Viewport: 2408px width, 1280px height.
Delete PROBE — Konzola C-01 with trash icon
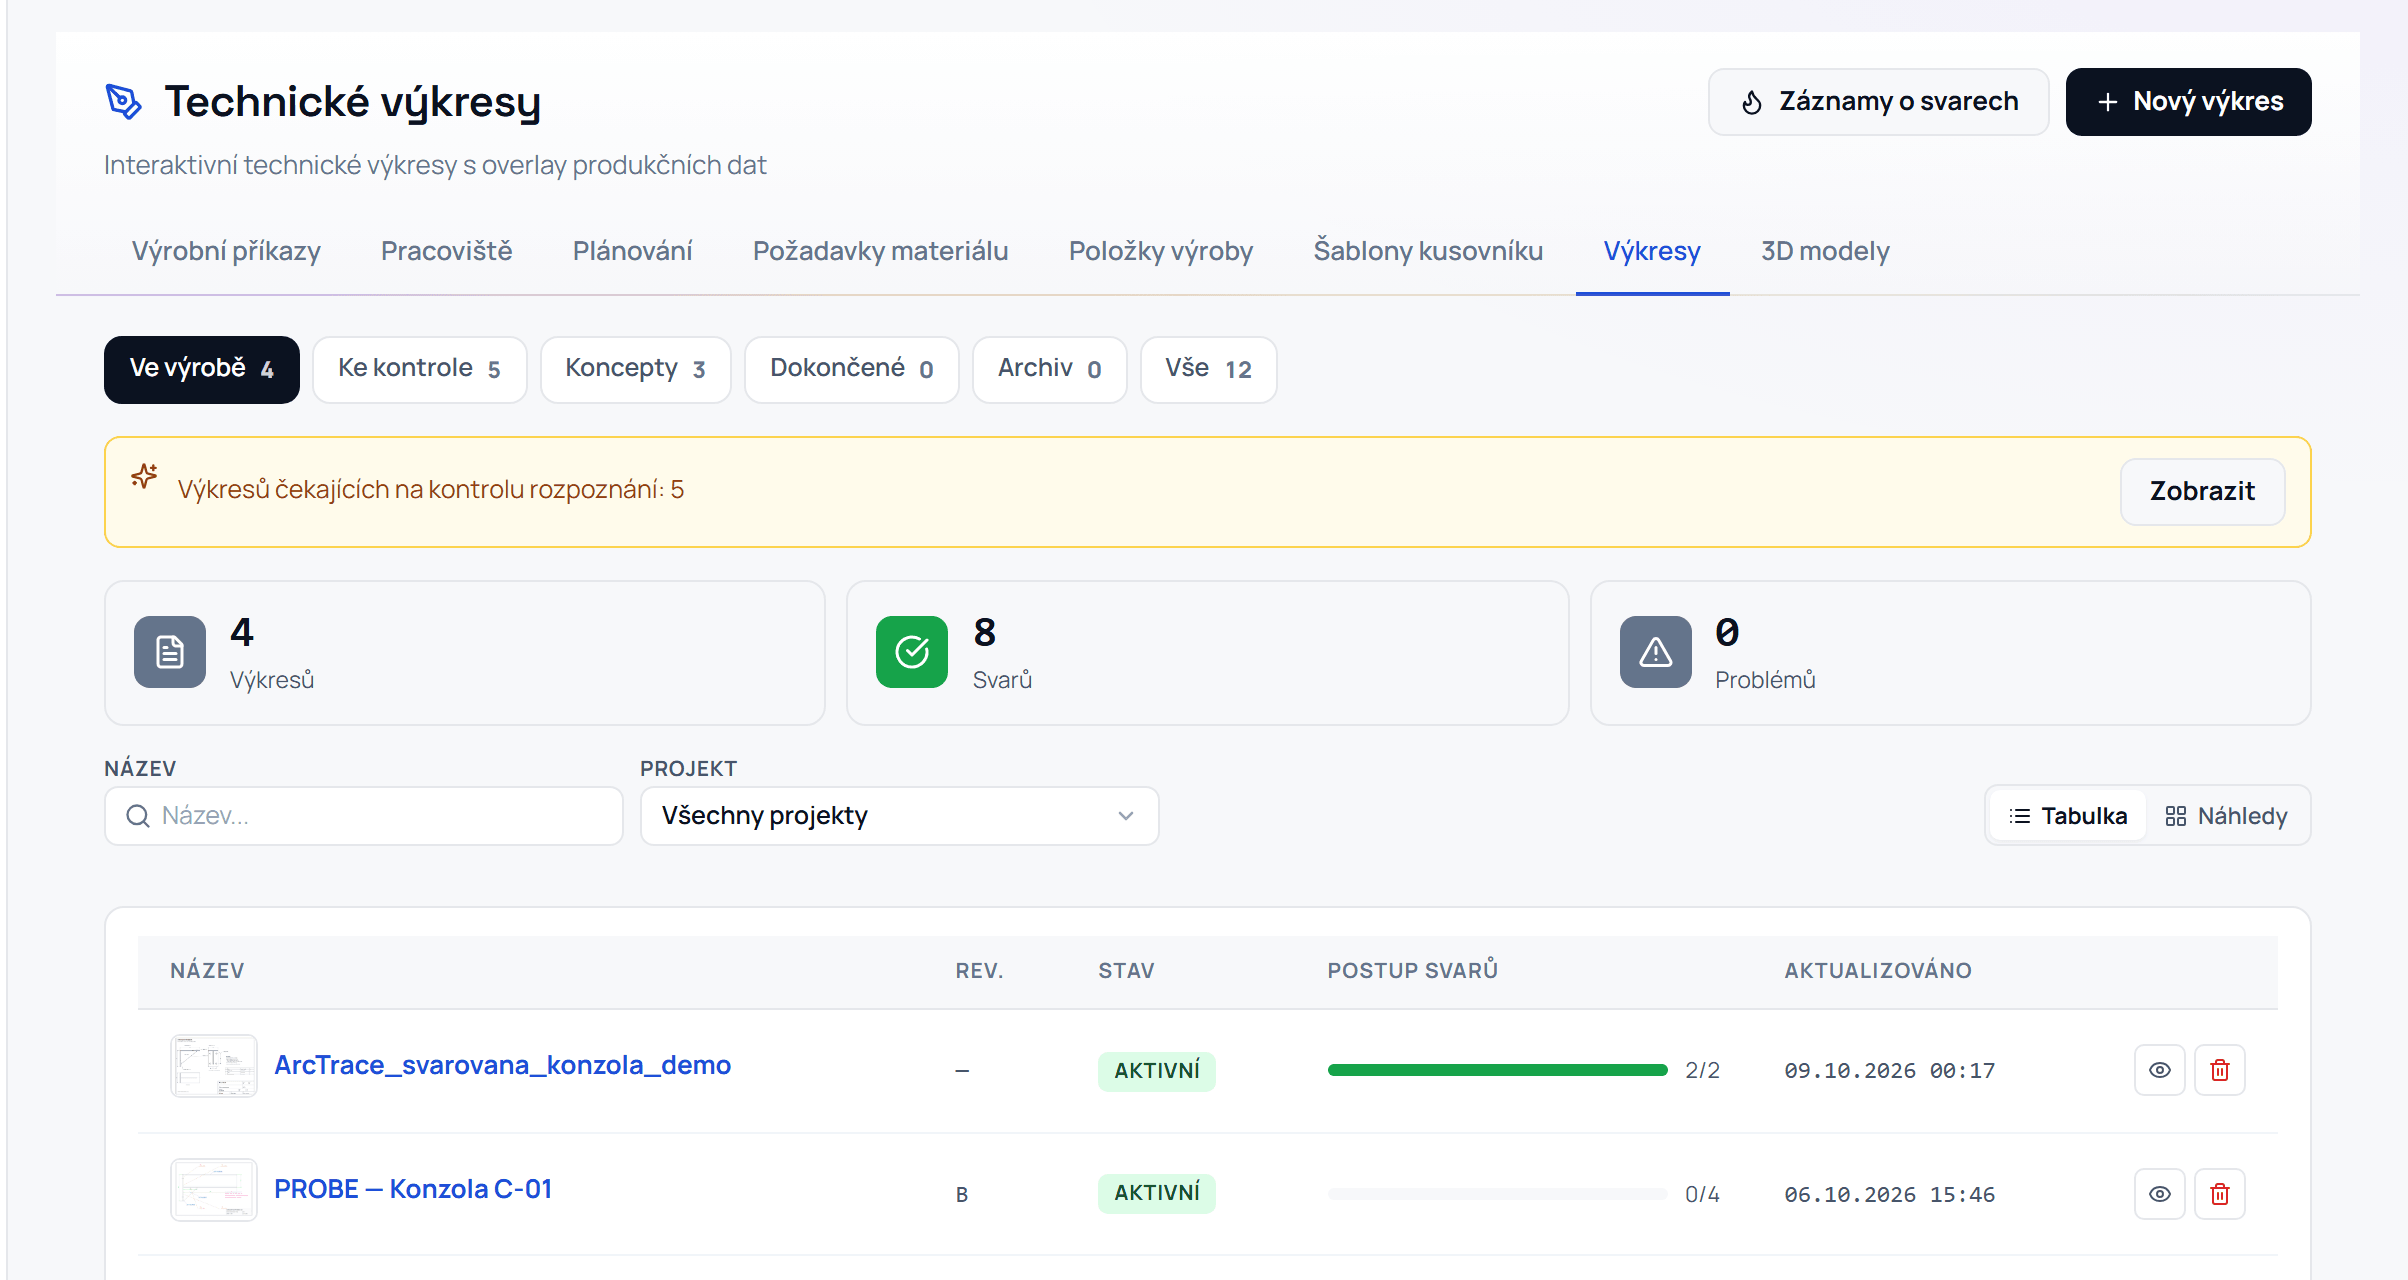[2220, 1194]
